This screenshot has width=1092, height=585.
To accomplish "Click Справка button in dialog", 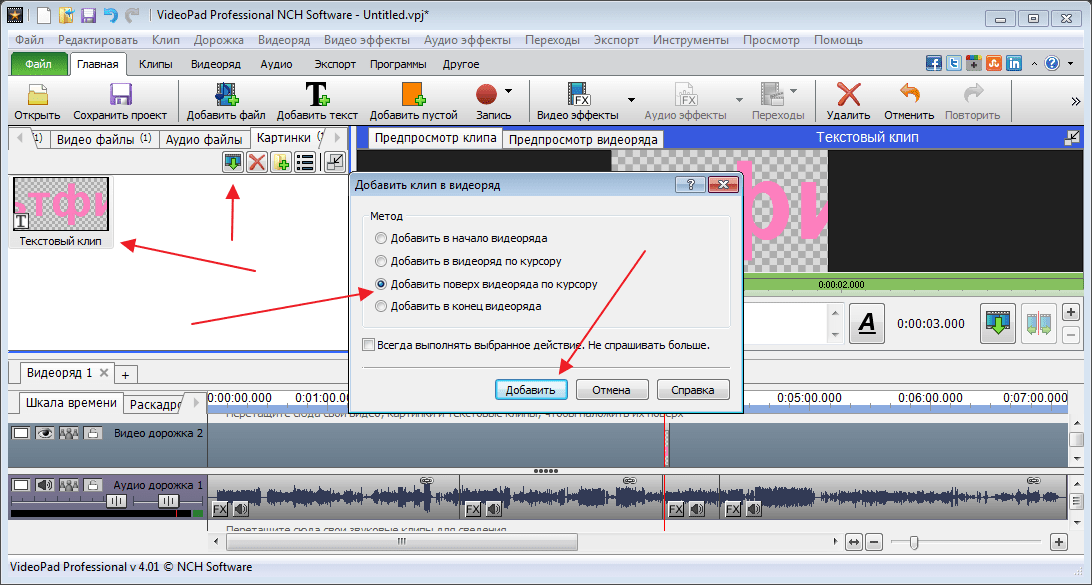I will pyautogui.click(x=693, y=390).
